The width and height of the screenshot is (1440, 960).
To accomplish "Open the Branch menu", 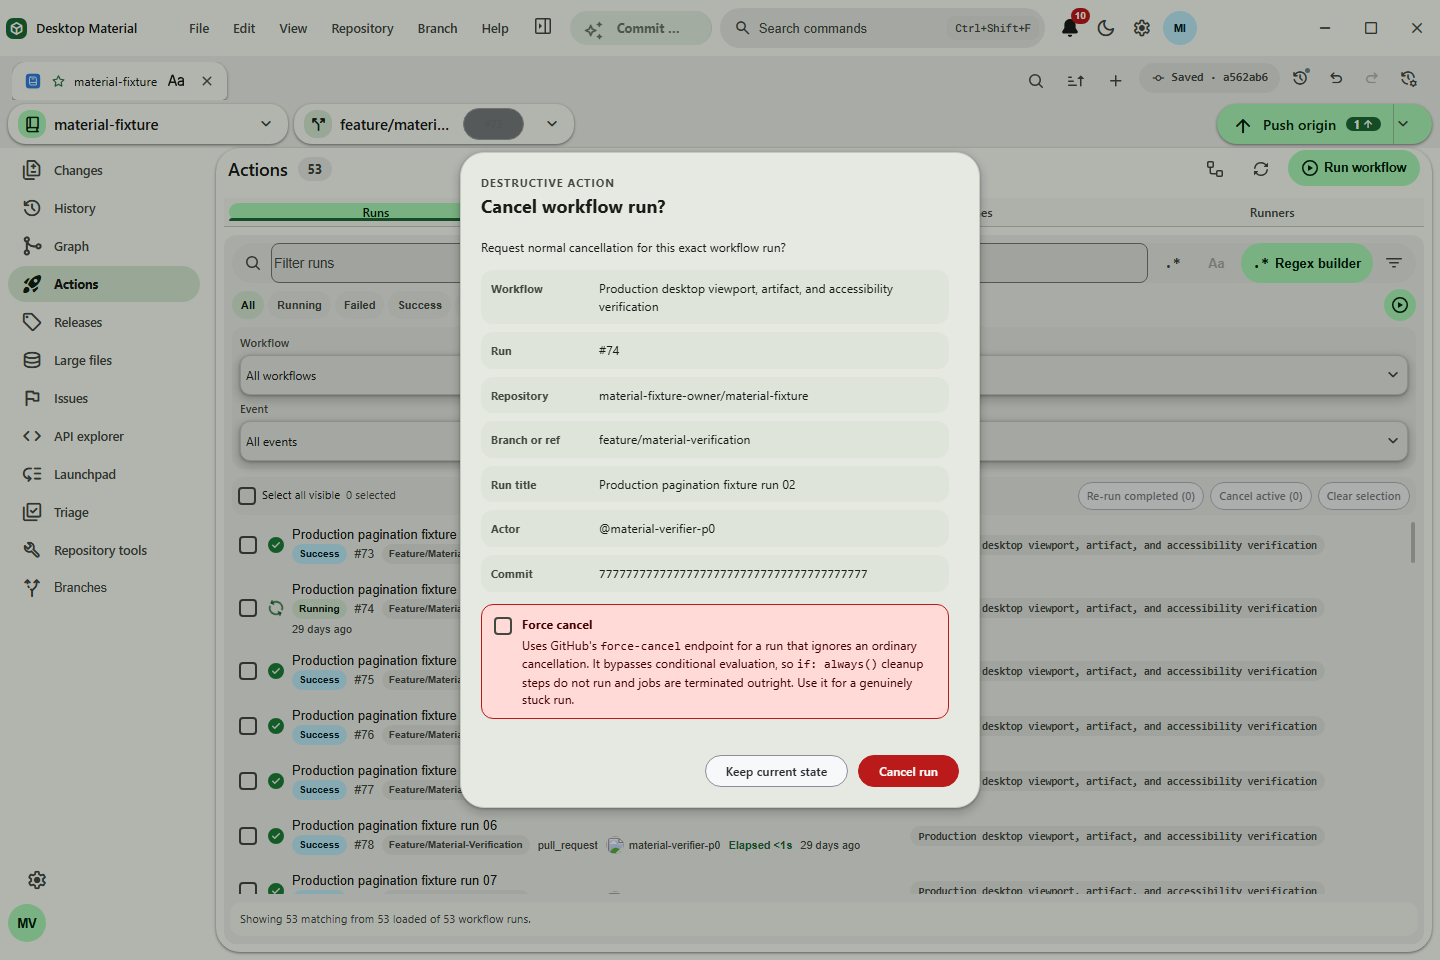I will click(x=437, y=28).
